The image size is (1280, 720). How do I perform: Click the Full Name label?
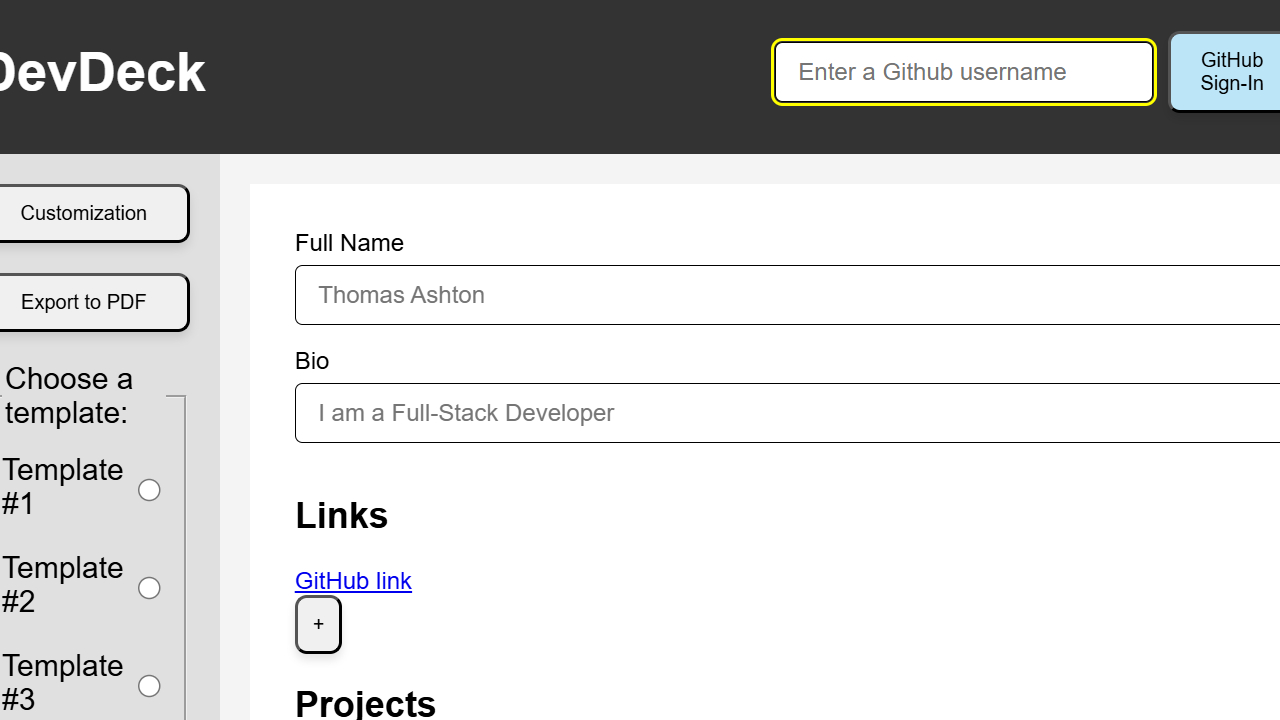tap(349, 243)
